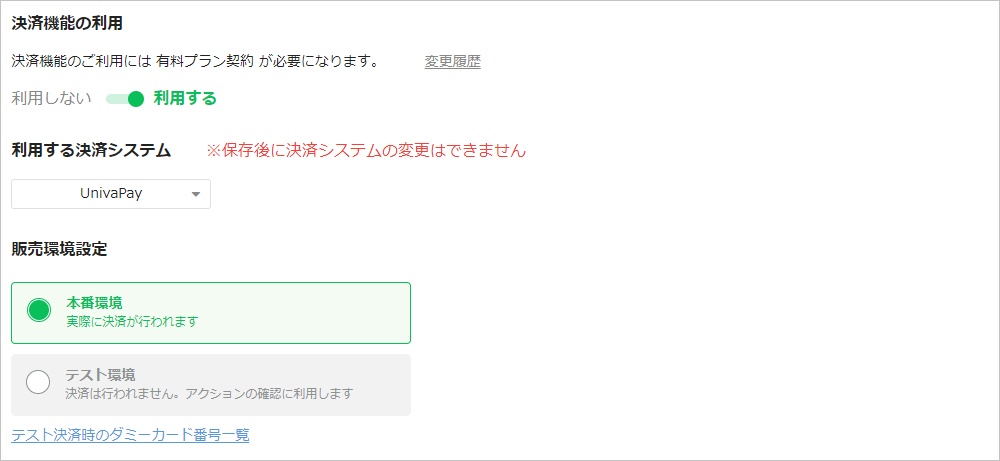The height and width of the screenshot is (461, 1000).
Task: Select the 本番環境 radio button
Action: click(x=39, y=310)
